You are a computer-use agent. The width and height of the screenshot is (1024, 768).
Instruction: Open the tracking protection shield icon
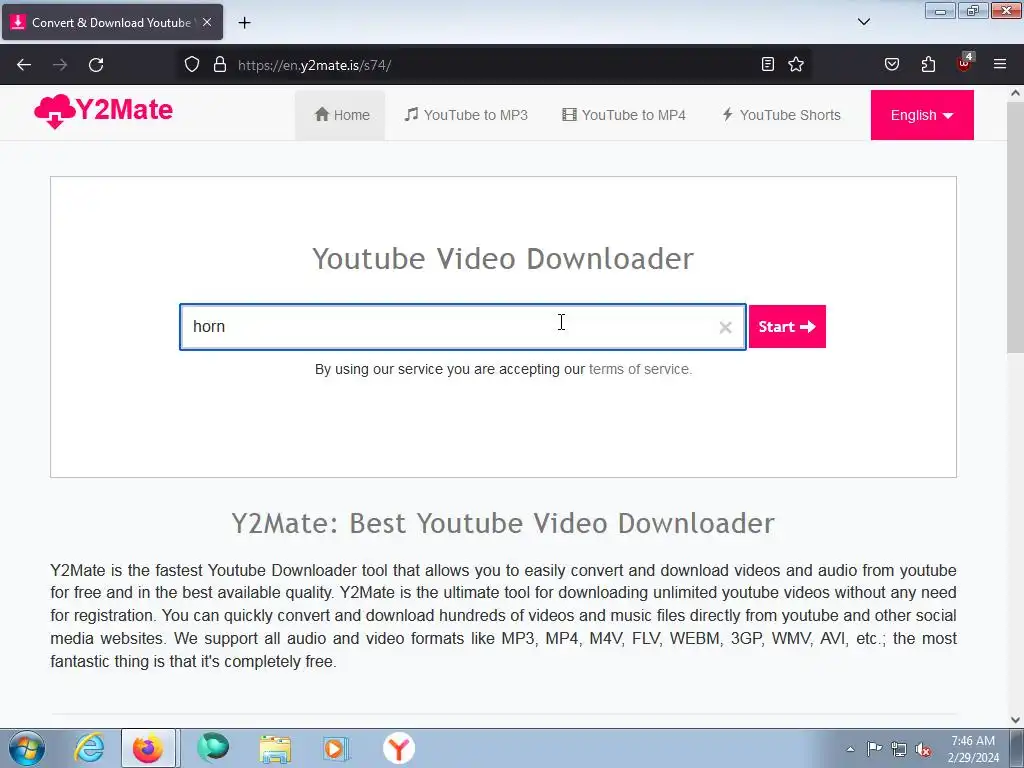[x=191, y=65]
